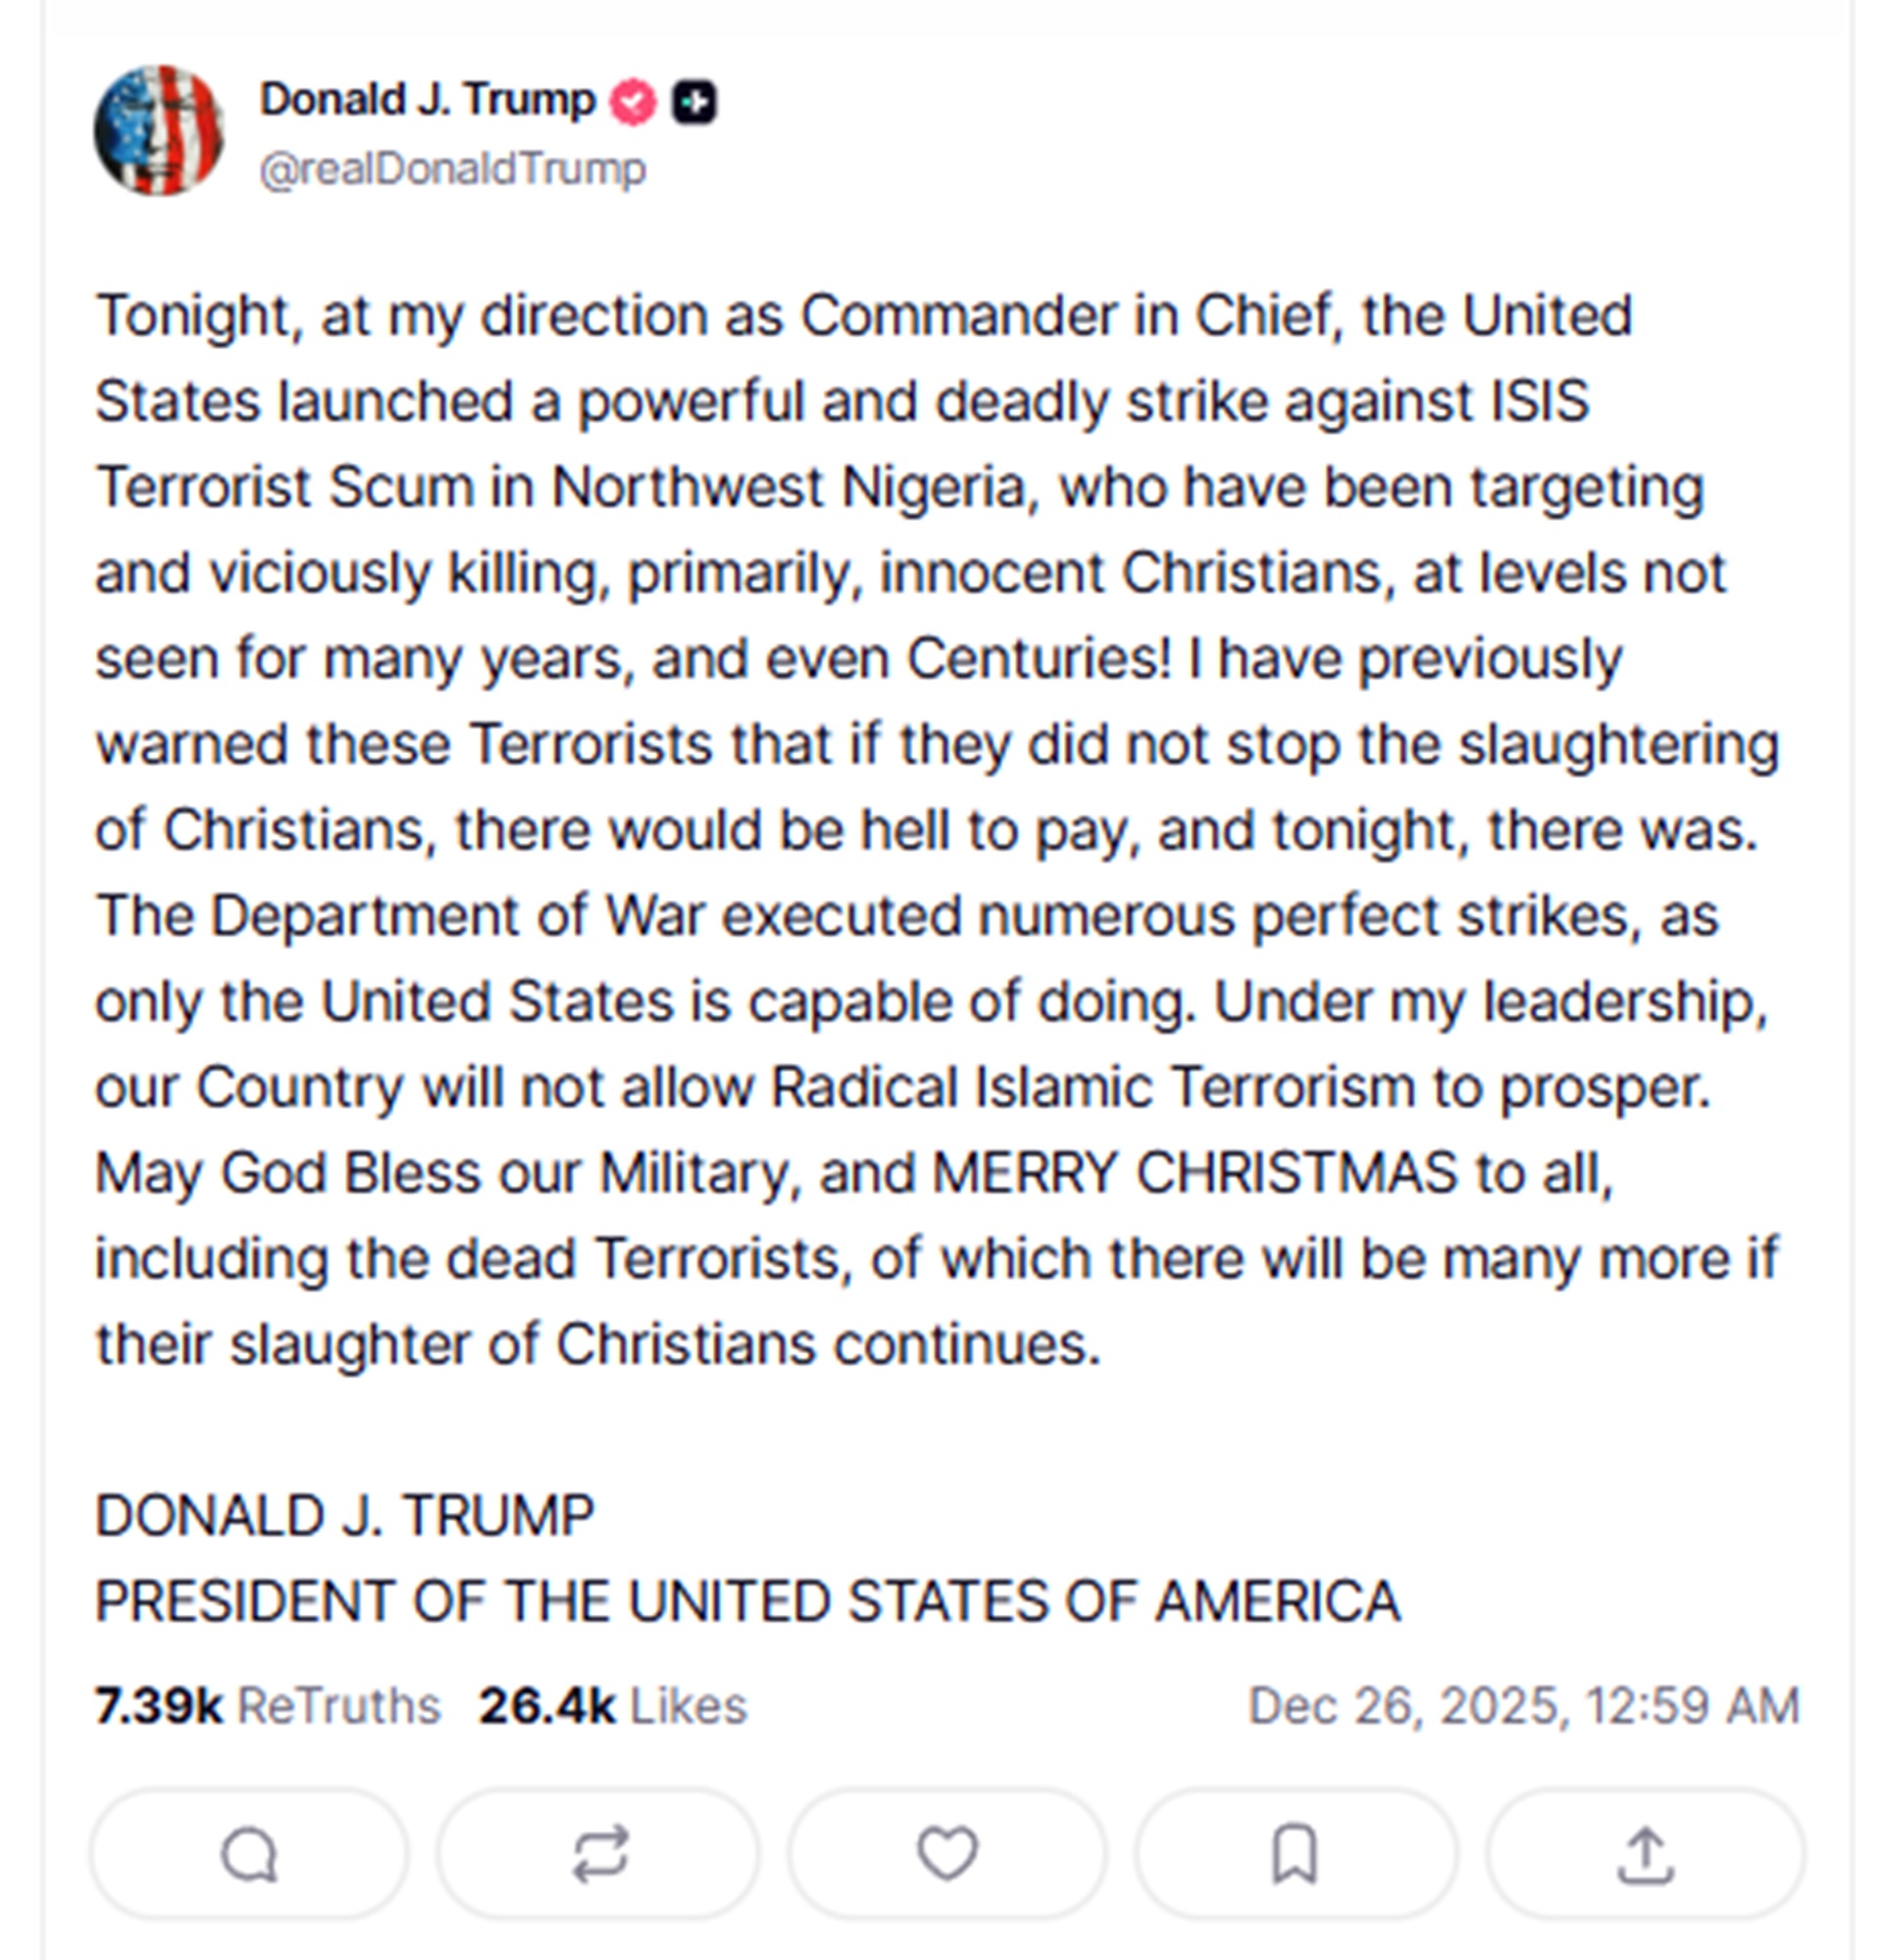View the 26.4k Likes list
Screen dimensions: 1883x1960
tap(612, 1706)
